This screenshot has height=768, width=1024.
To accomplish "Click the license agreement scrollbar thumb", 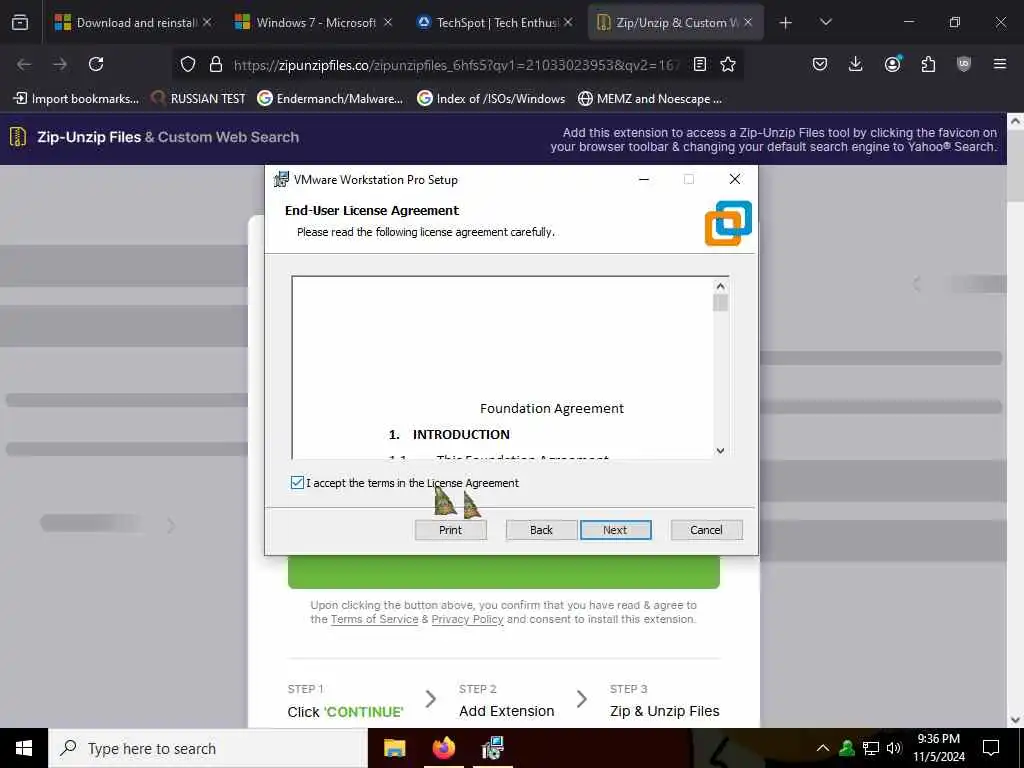I will coord(720,303).
